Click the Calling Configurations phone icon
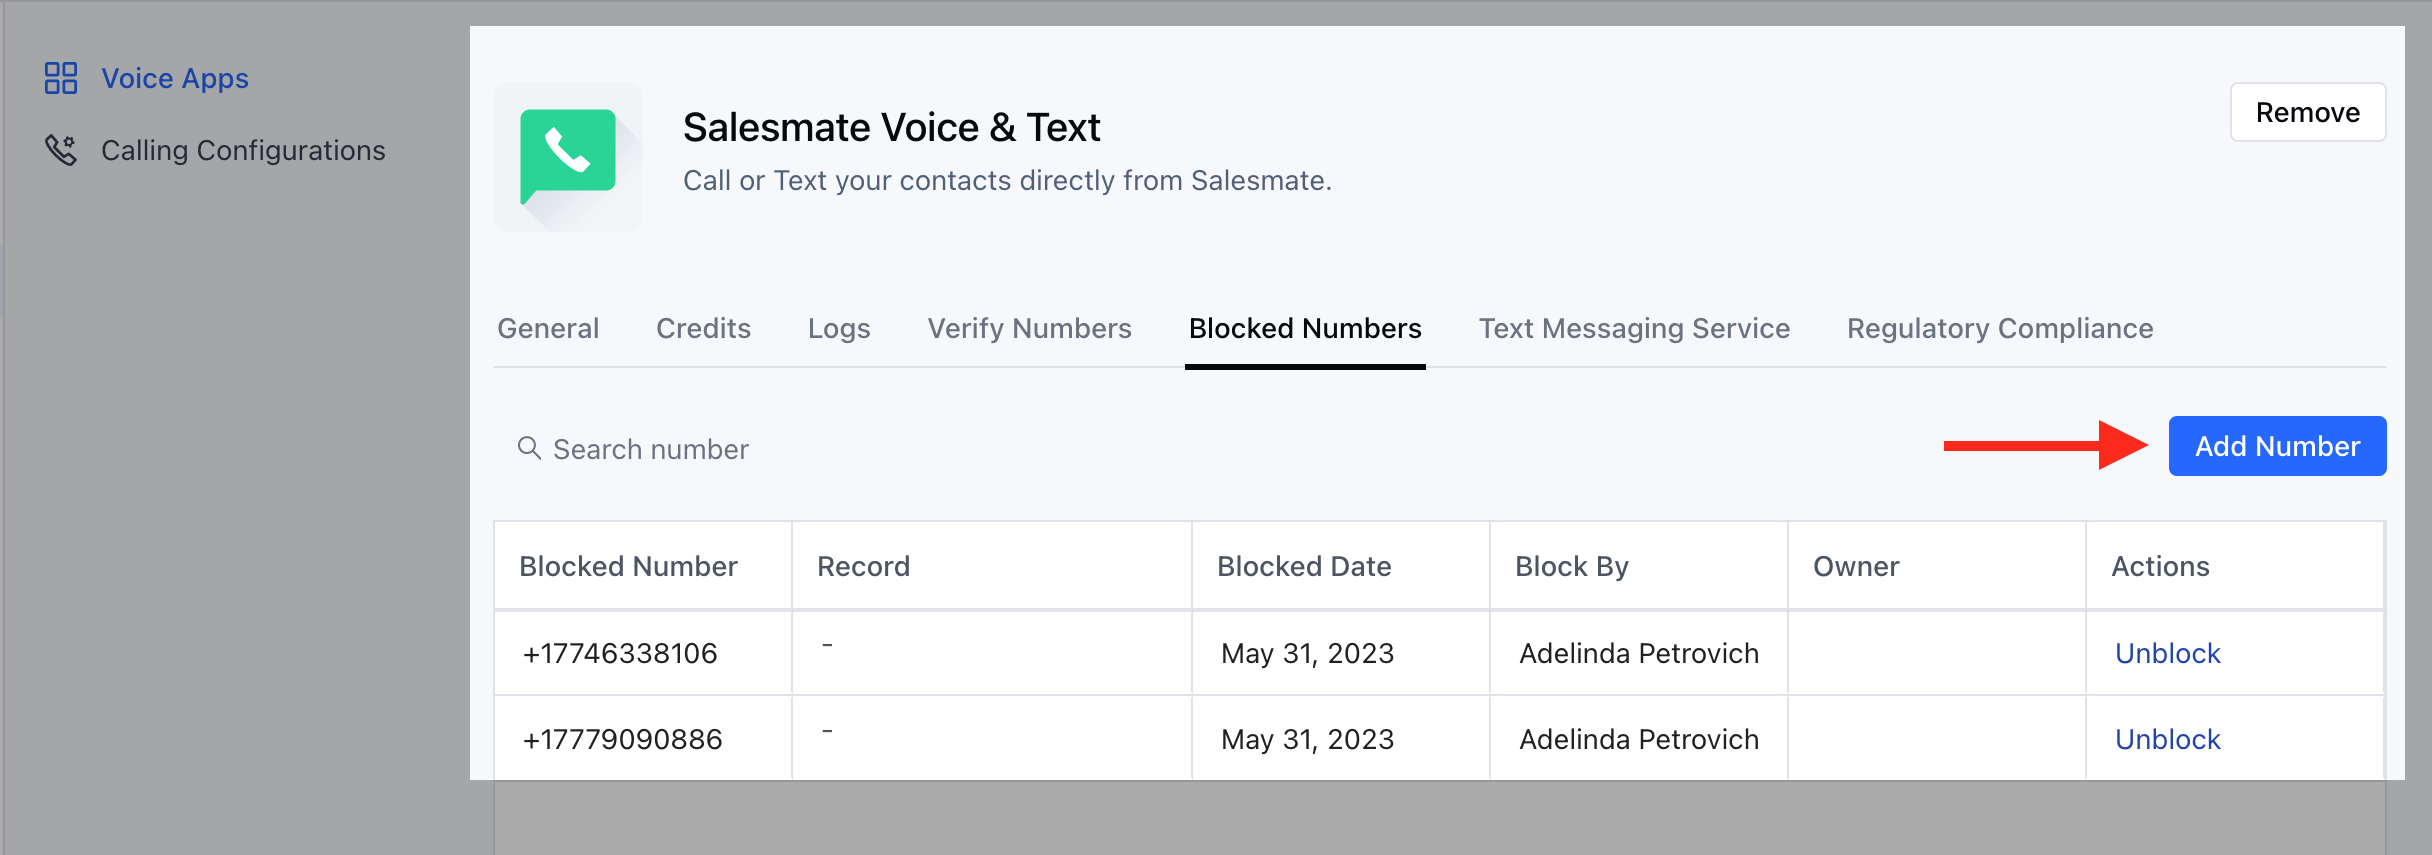2432x855 pixels. (x=61, y=150)
